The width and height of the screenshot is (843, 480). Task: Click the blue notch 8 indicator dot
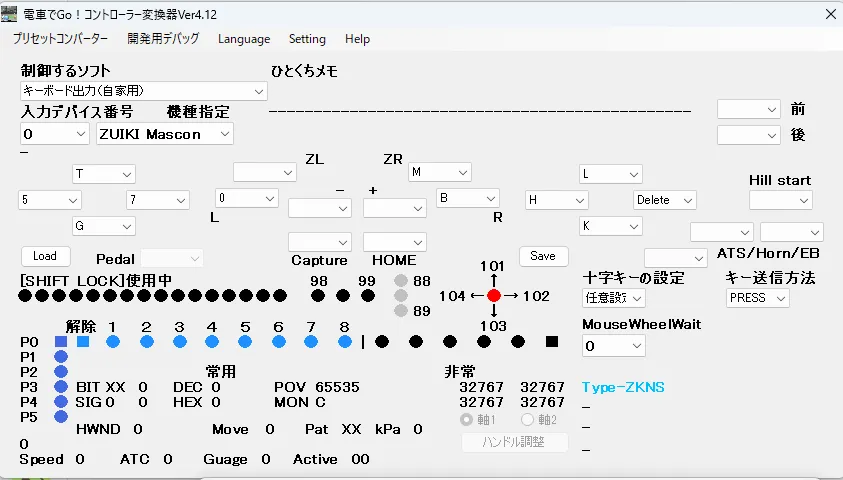point(345,342)
